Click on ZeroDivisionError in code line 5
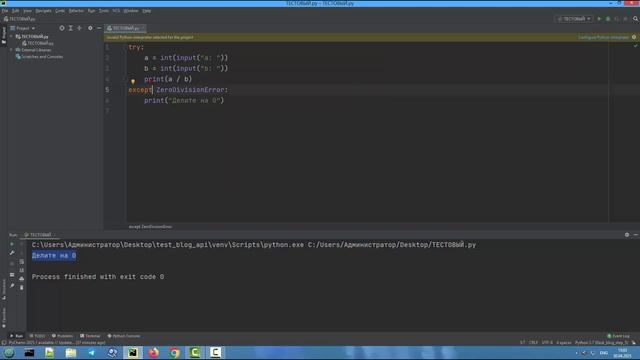This screenshot has width=640, height=360. click(x=190, y=90)
